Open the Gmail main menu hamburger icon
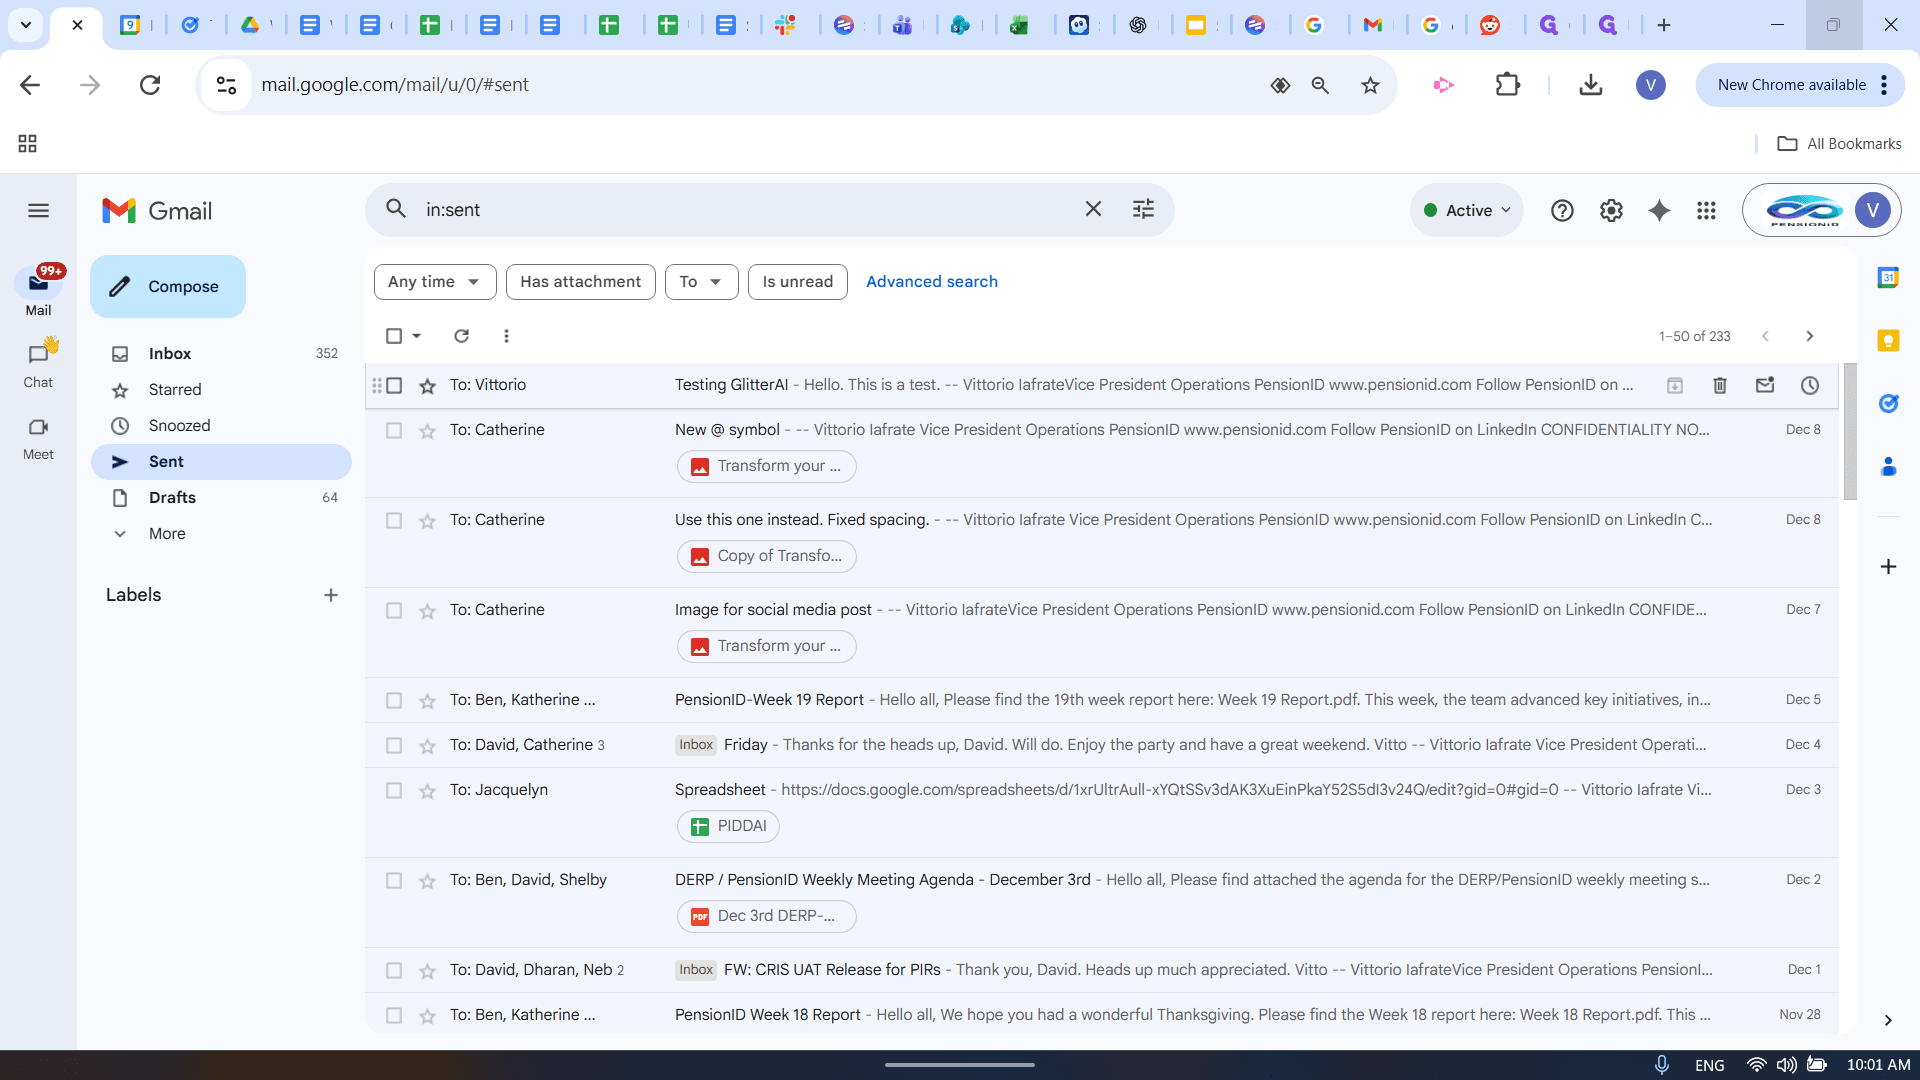 pos(38,211)
